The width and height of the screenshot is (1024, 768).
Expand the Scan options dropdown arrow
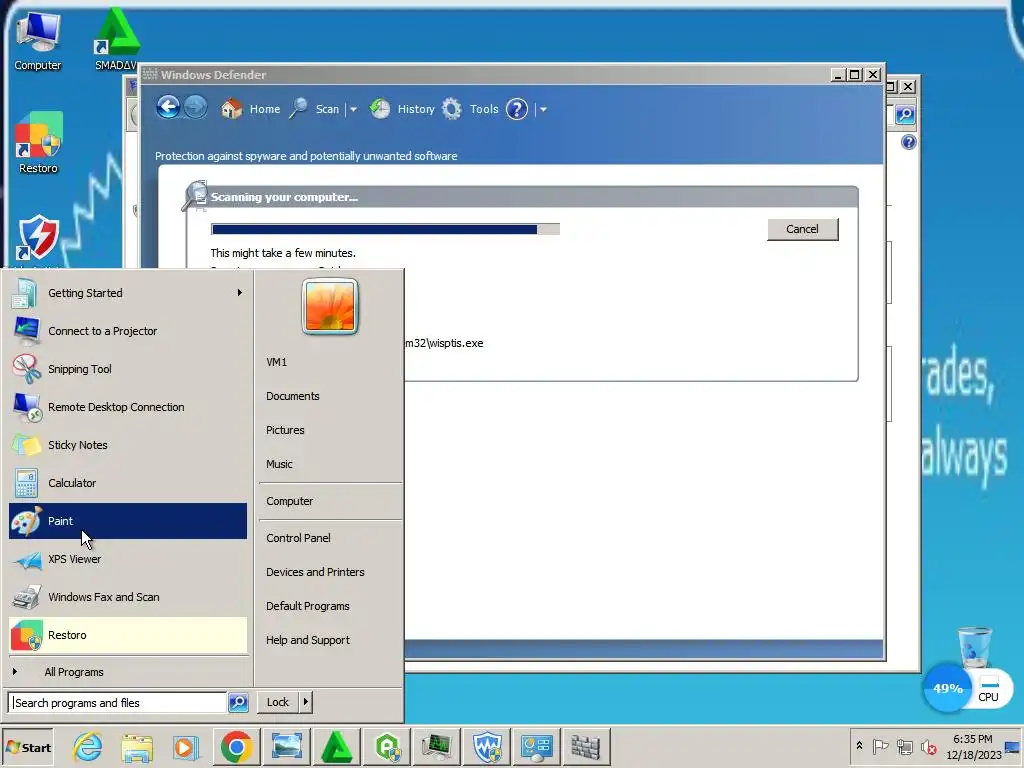click(x=353, y=109)
